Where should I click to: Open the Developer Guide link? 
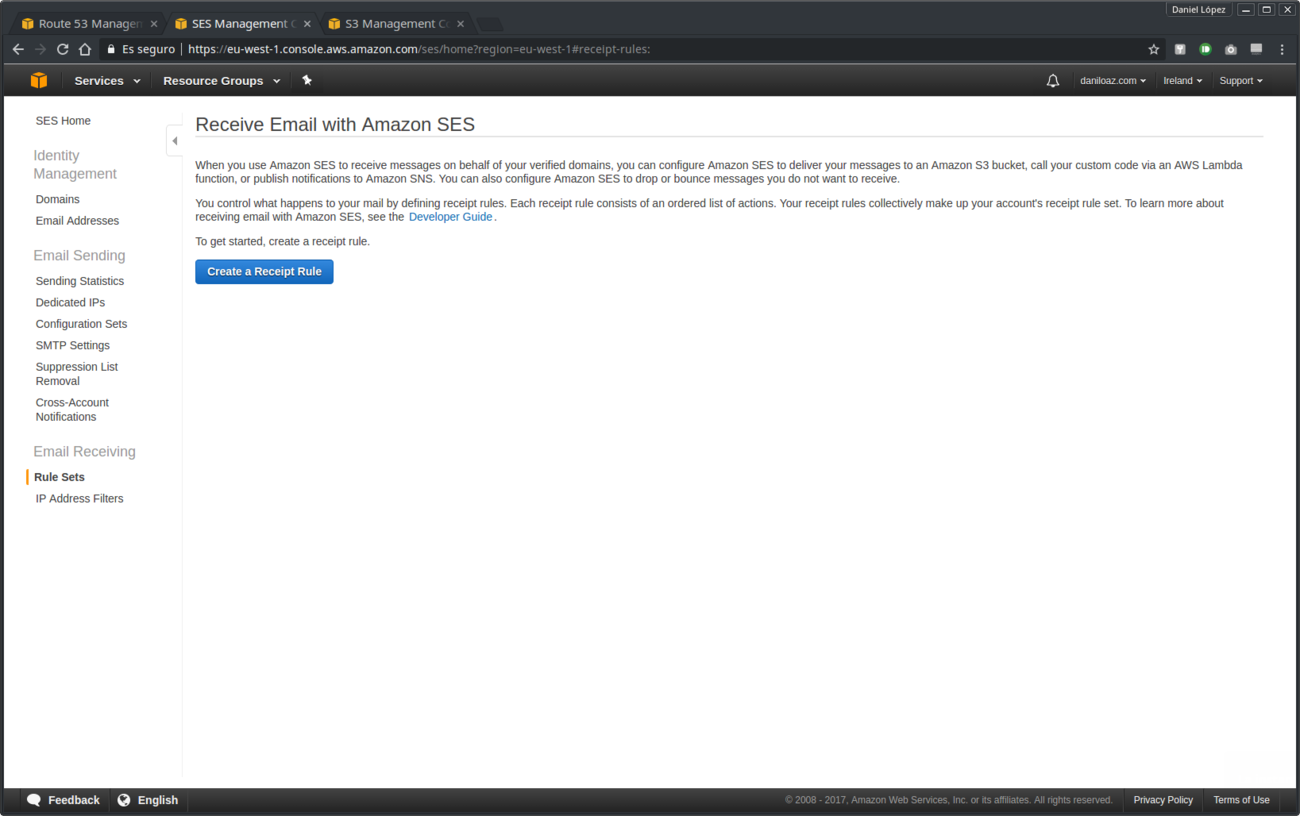coord(450,216)
